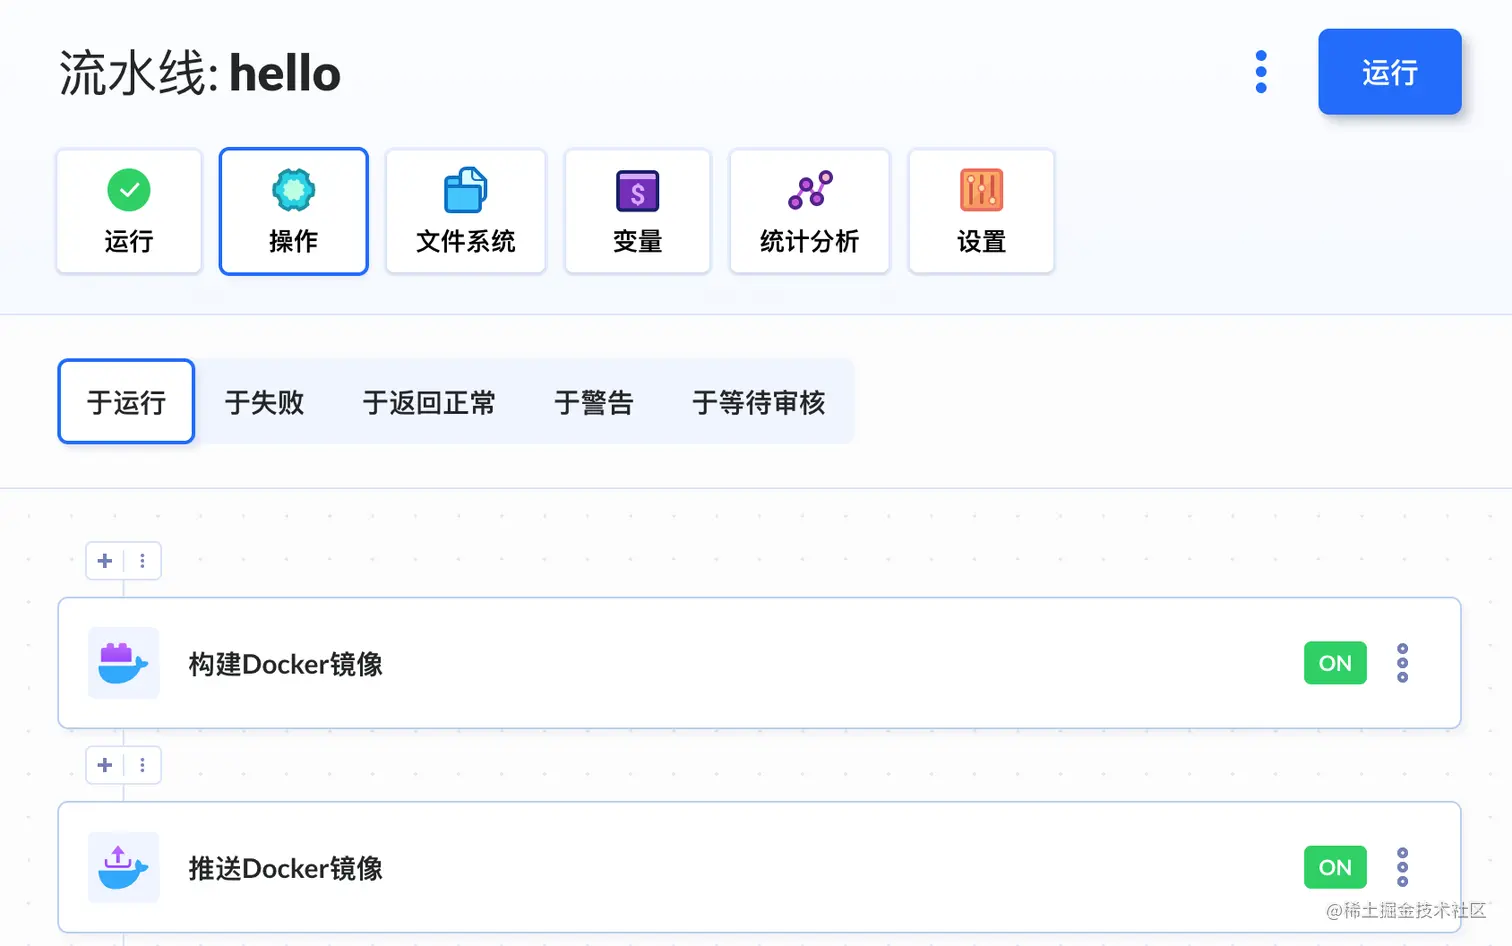Switch to the 于失败 on-failure tab
Image resolution: width=1512 pixels, height=946 pixels.
(264, 402)
